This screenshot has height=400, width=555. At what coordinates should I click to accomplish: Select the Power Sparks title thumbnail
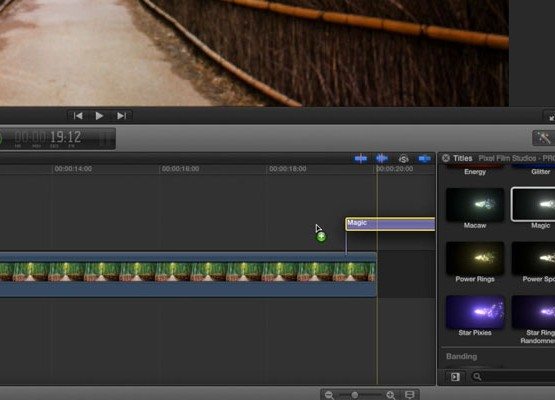pos(533,258)
